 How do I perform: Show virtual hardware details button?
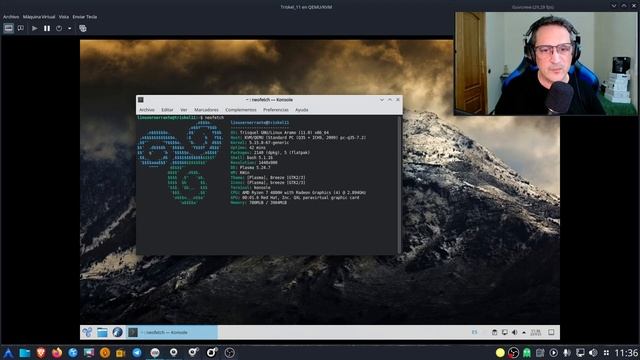coord(21,29)
